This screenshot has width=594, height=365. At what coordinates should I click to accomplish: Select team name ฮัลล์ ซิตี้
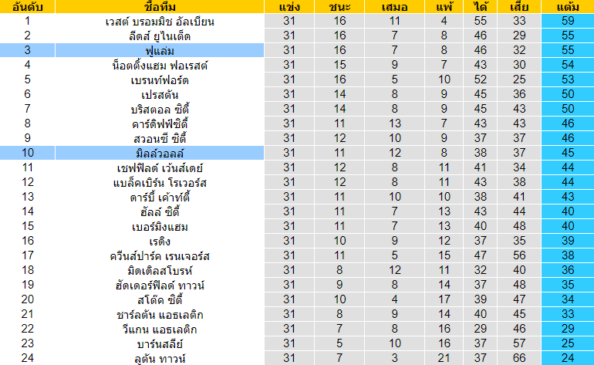click(x=160, y=212)
